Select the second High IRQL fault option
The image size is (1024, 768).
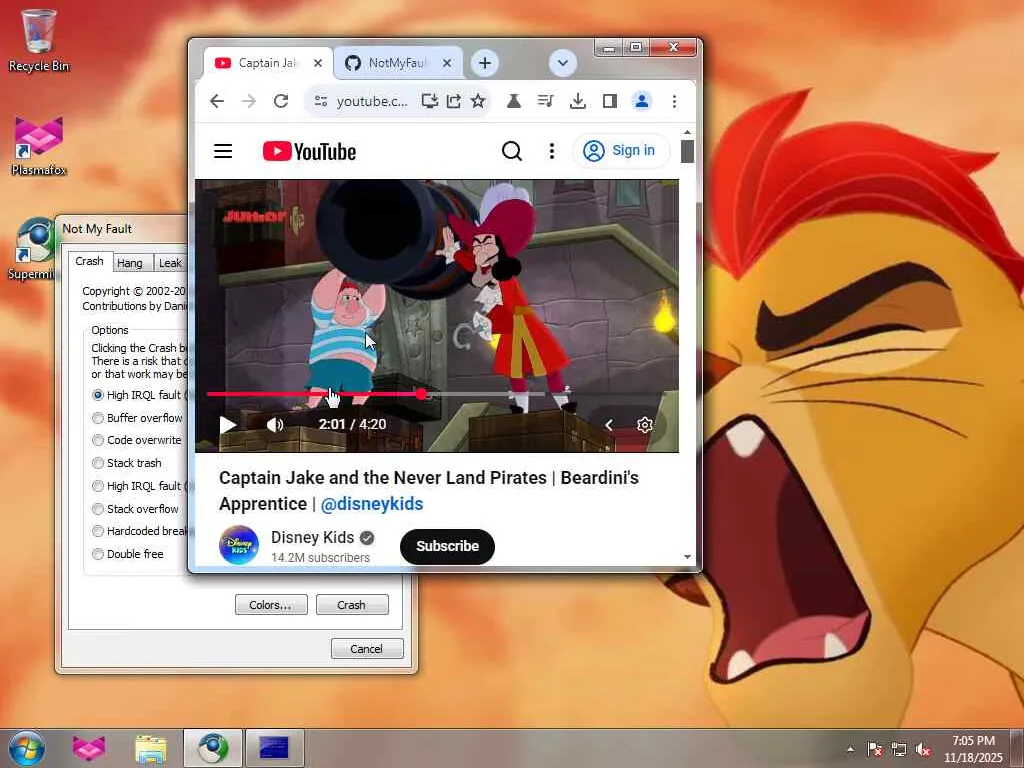tap(142, 486)
